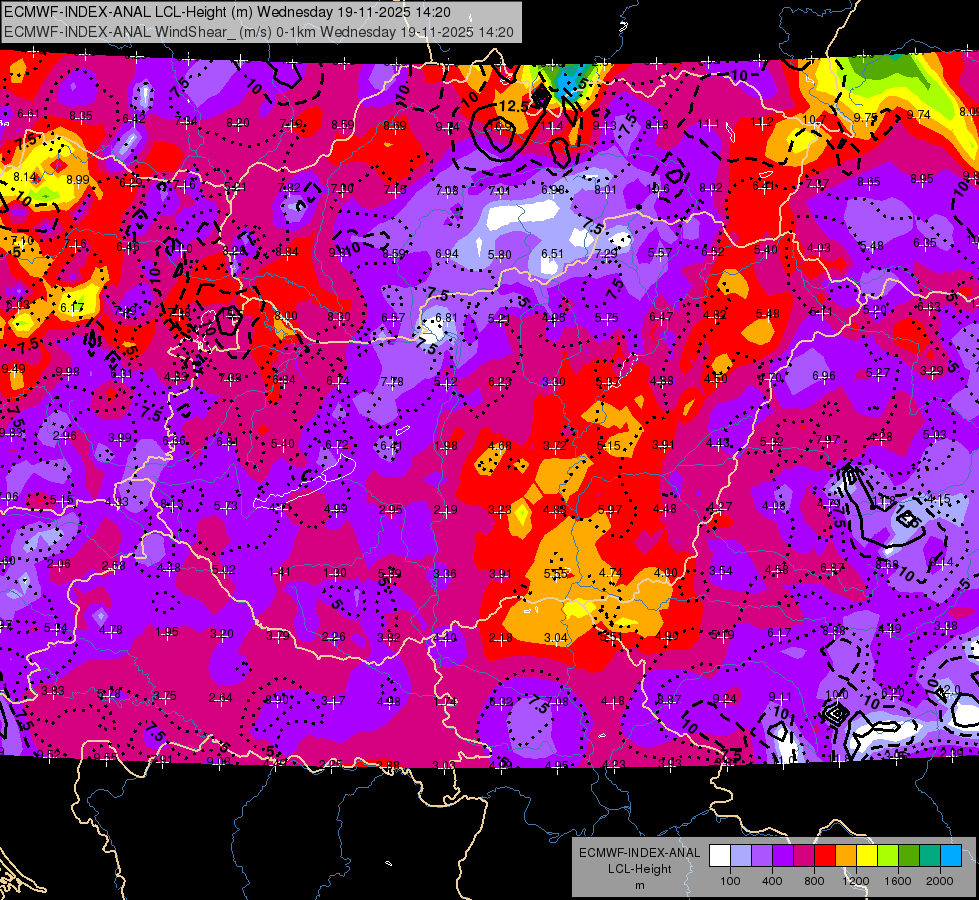The image size is (979, 900).
Task: Click the 100 legend scale label
Action: [x=730, y=881]
